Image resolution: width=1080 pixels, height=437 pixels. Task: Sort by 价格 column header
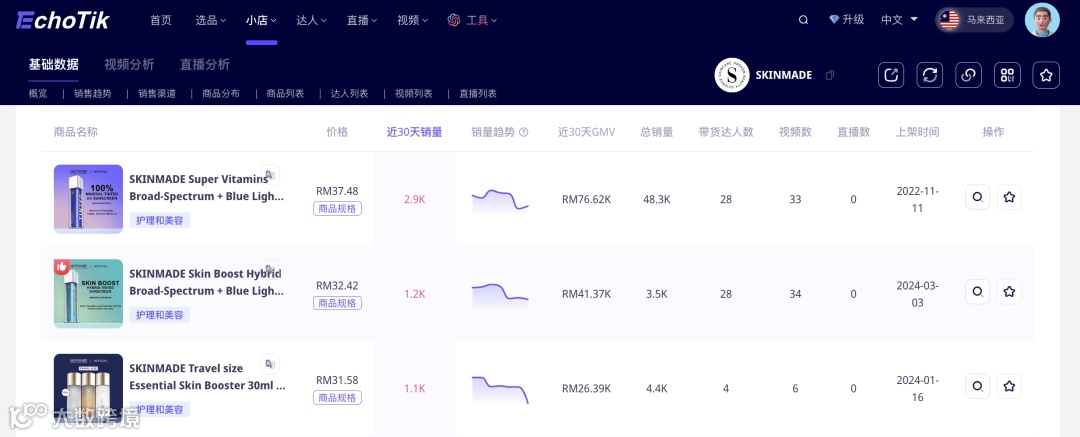point(338,132)
